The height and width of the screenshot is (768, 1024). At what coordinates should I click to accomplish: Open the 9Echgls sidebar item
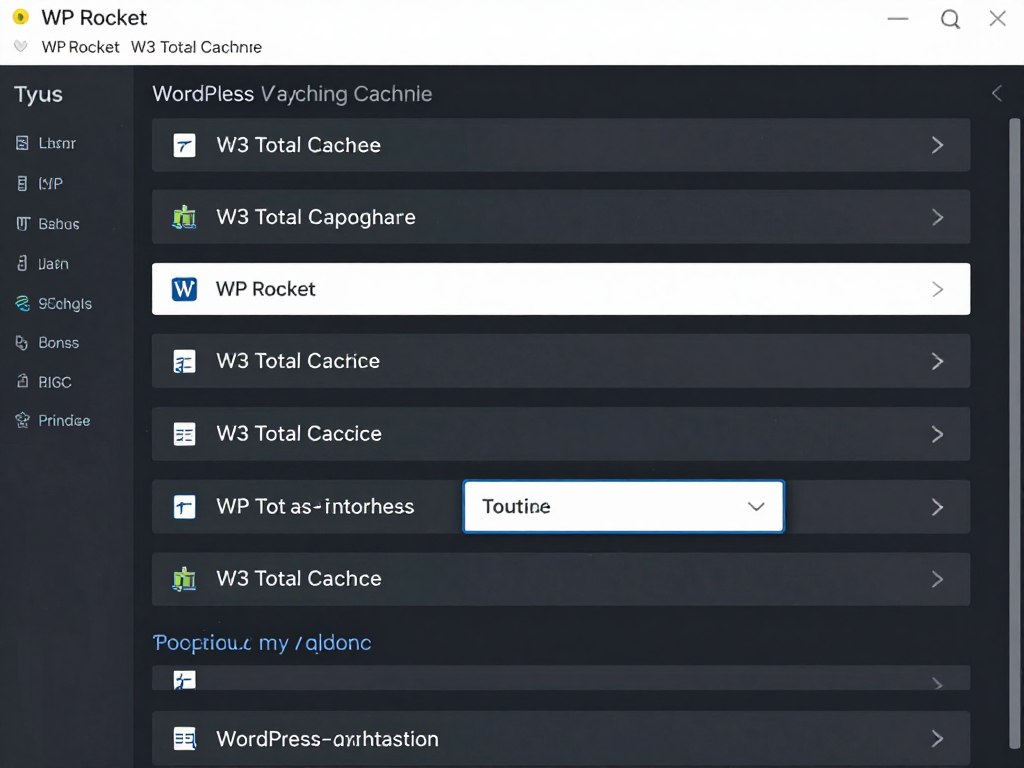click(x=65, y=304)
